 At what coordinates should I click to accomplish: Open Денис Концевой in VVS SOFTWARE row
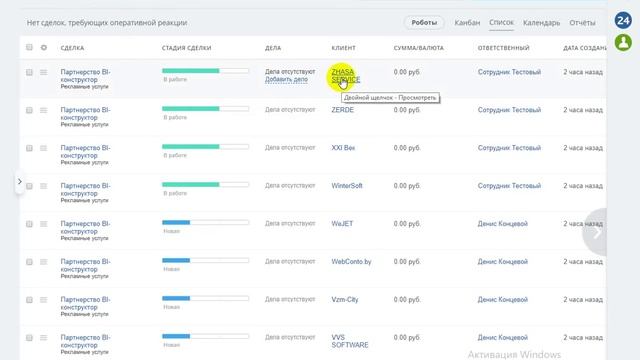(x=502, y=338)
